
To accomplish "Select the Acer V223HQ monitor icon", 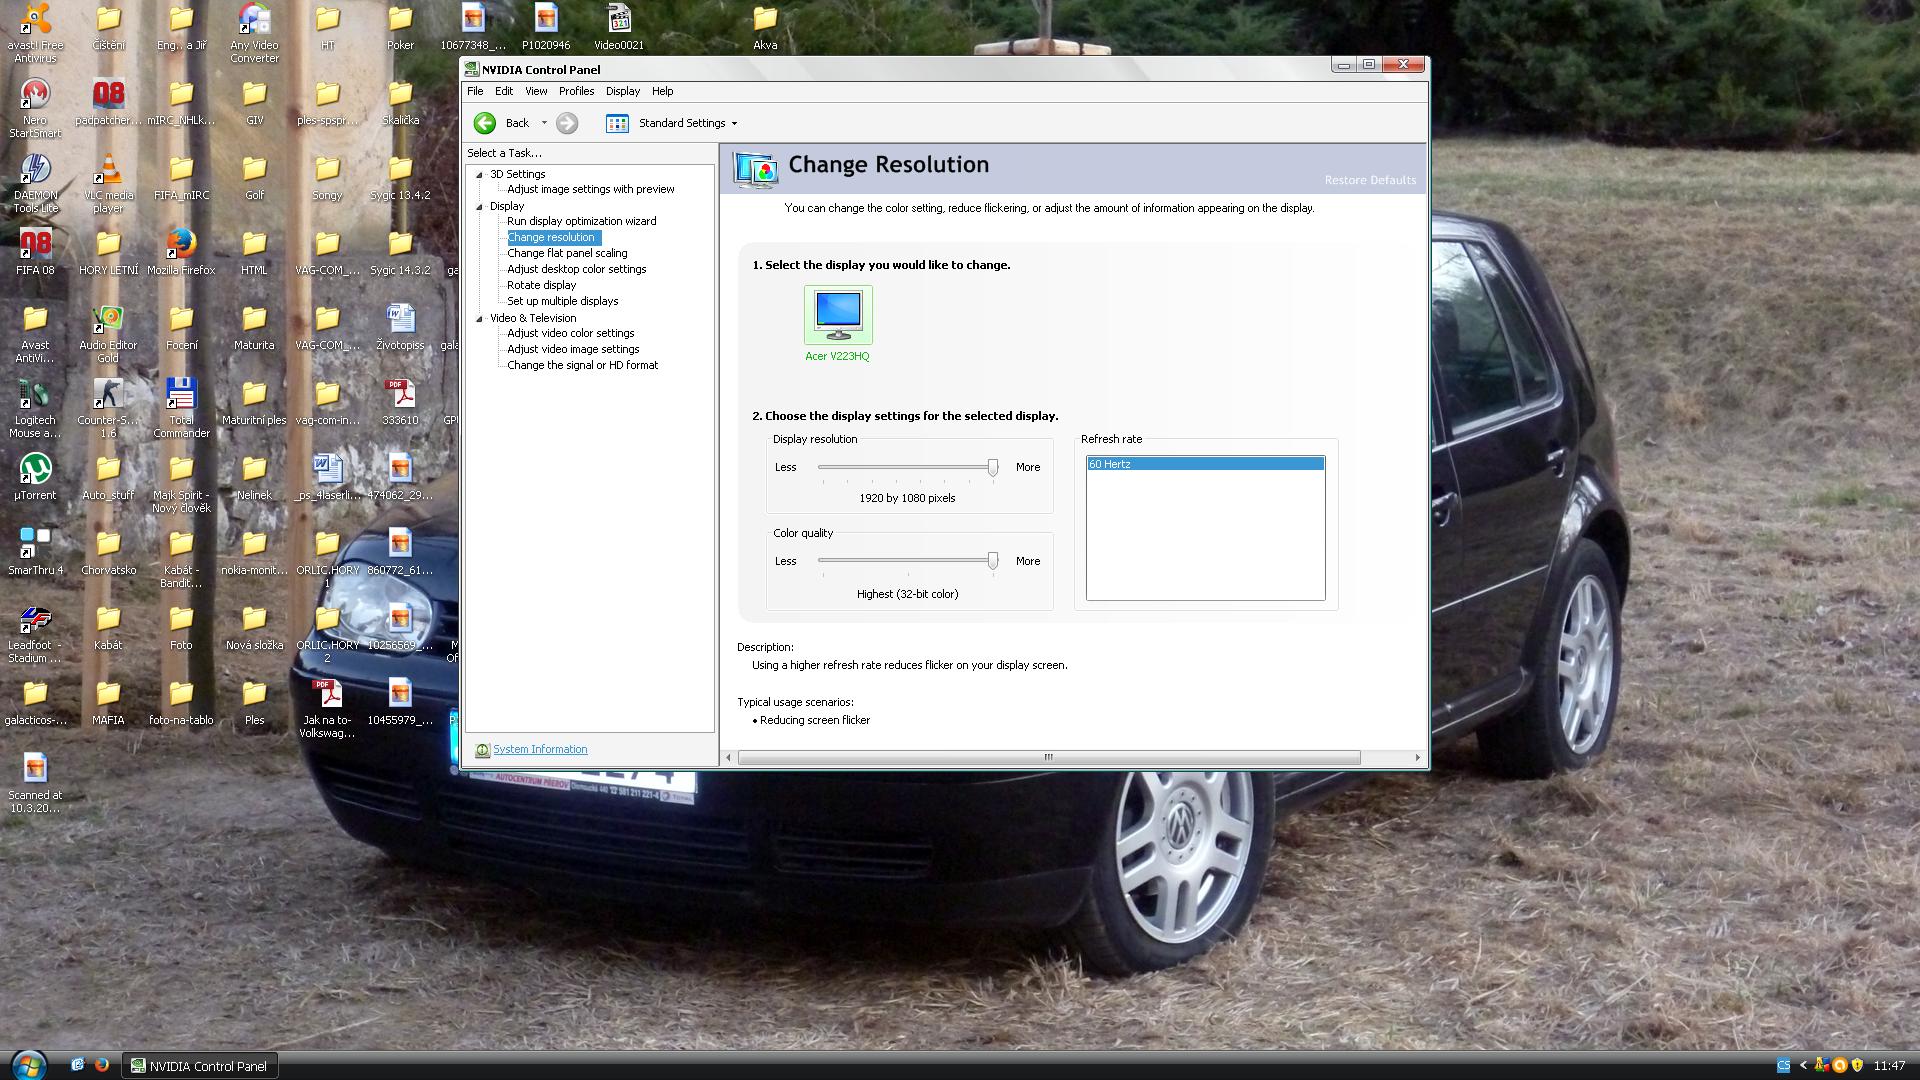I will pos(838,314).
